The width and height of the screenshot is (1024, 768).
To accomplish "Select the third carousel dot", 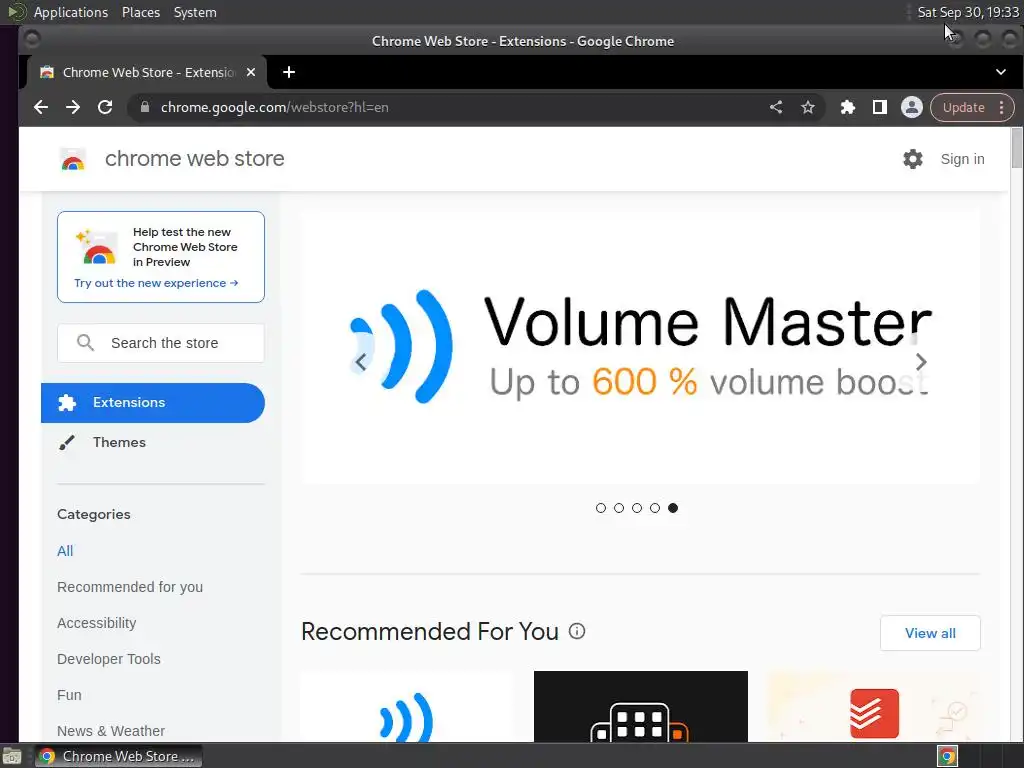I will [x=637, y=508].
